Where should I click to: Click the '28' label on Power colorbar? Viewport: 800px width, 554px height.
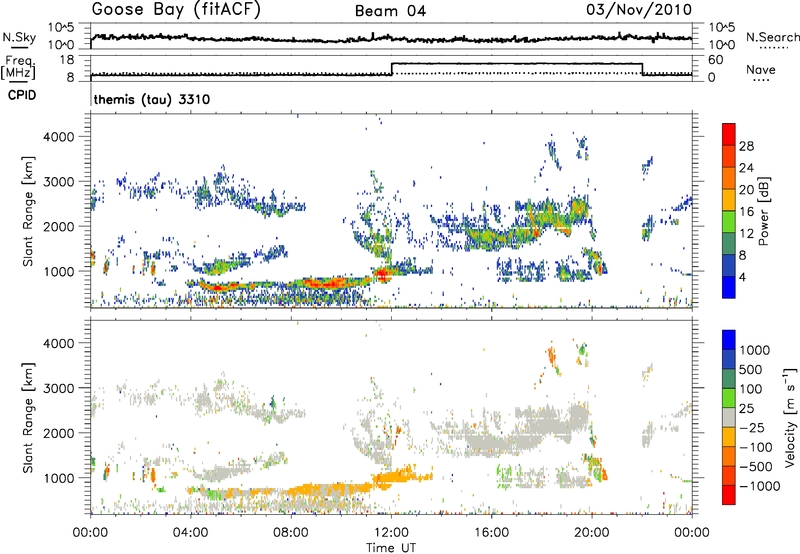tap(746, 146)
